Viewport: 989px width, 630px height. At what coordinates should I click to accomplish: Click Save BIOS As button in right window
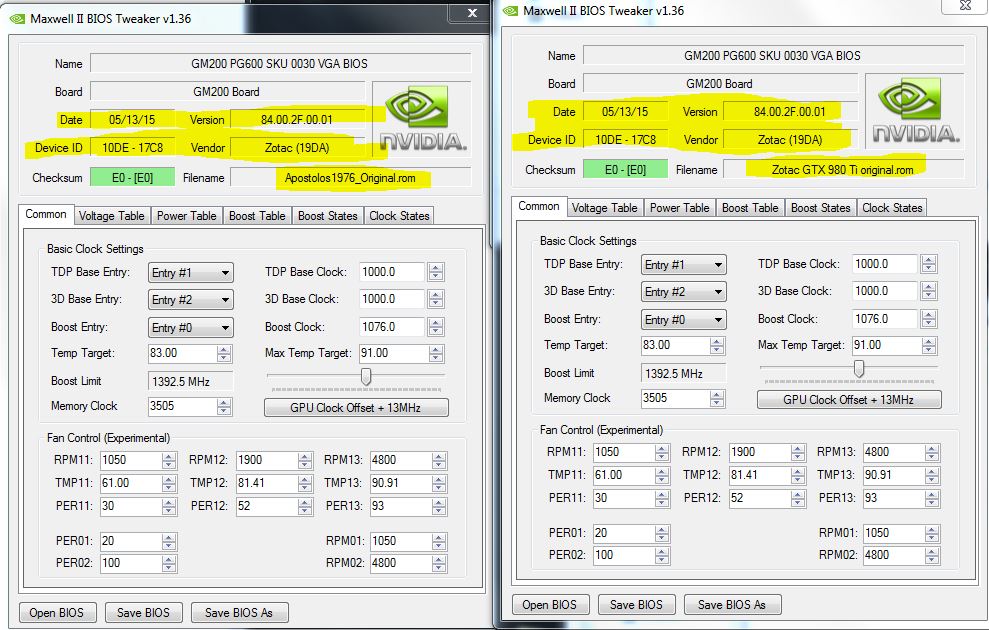click(732, 604)
